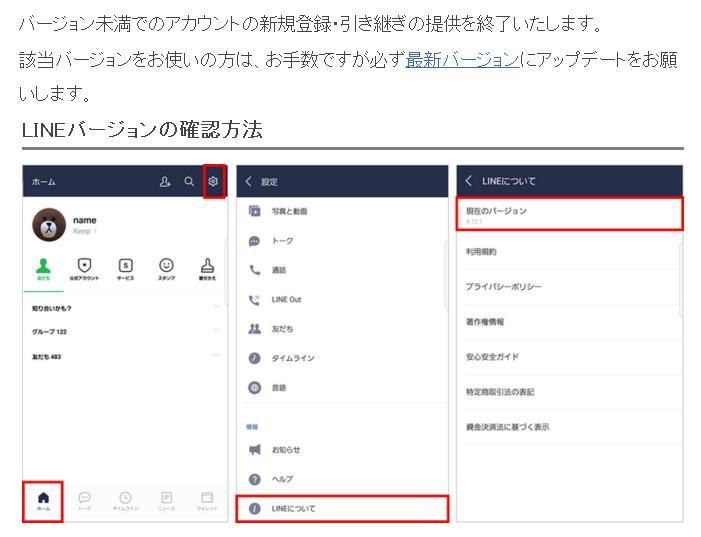Select LINEについて in settings list

click(341, 509)
